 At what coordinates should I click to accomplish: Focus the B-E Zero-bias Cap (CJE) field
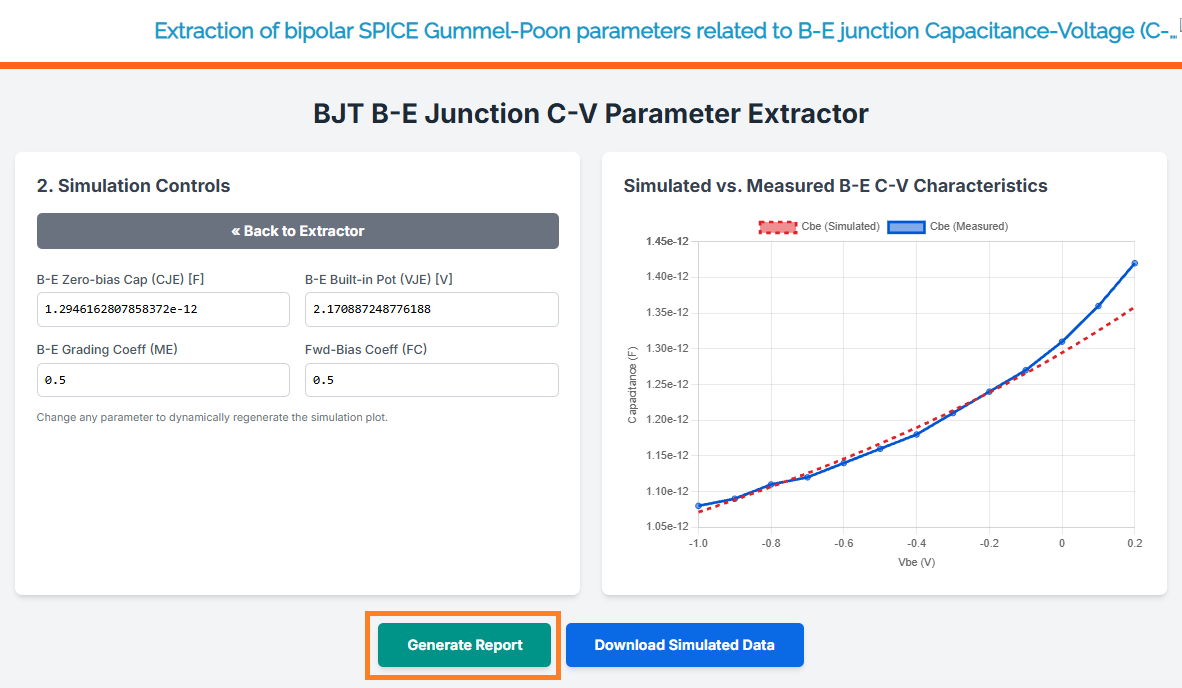pyautogui.click(x=163, y=309)
